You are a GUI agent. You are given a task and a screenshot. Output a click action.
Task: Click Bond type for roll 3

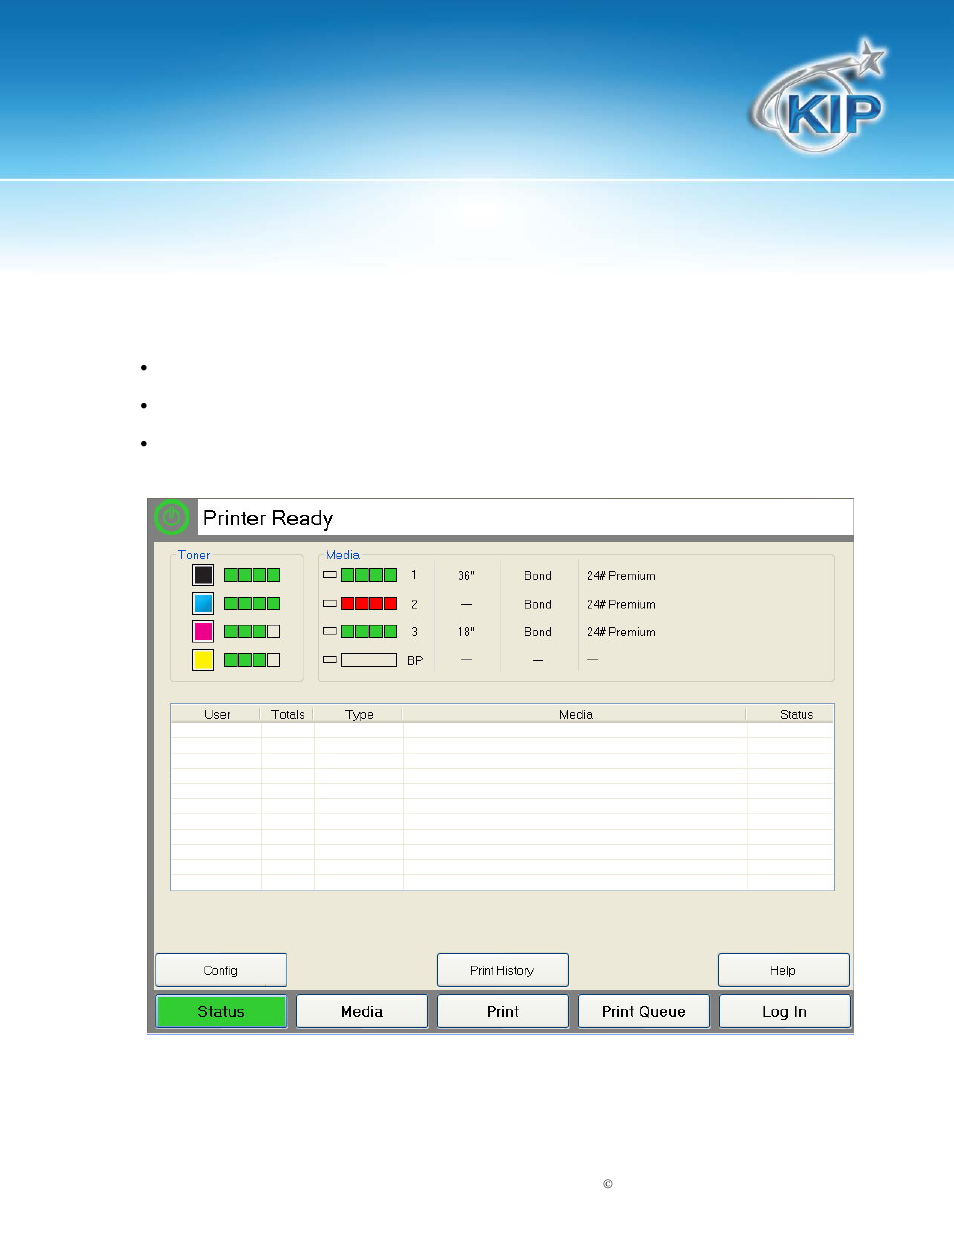click(x=538, y=632)
